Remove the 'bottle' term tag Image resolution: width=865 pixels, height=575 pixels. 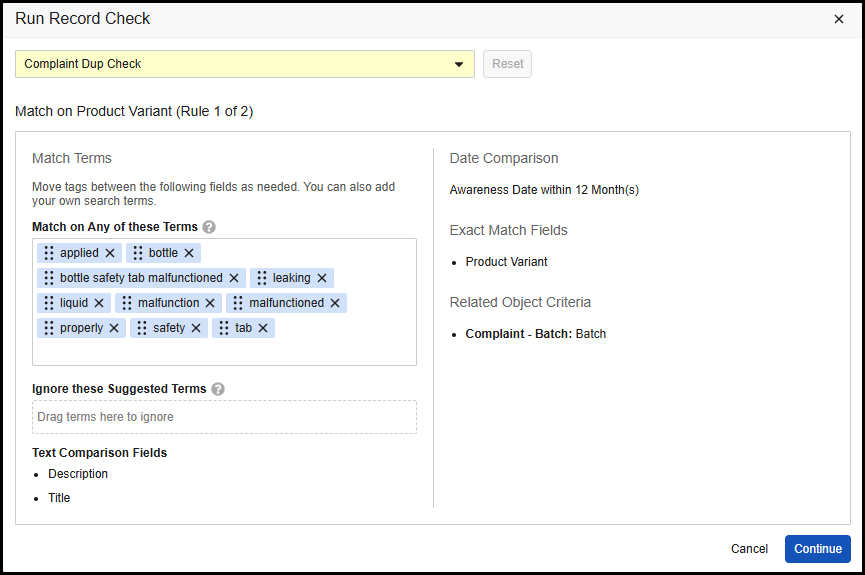click(x=189, y=253)
